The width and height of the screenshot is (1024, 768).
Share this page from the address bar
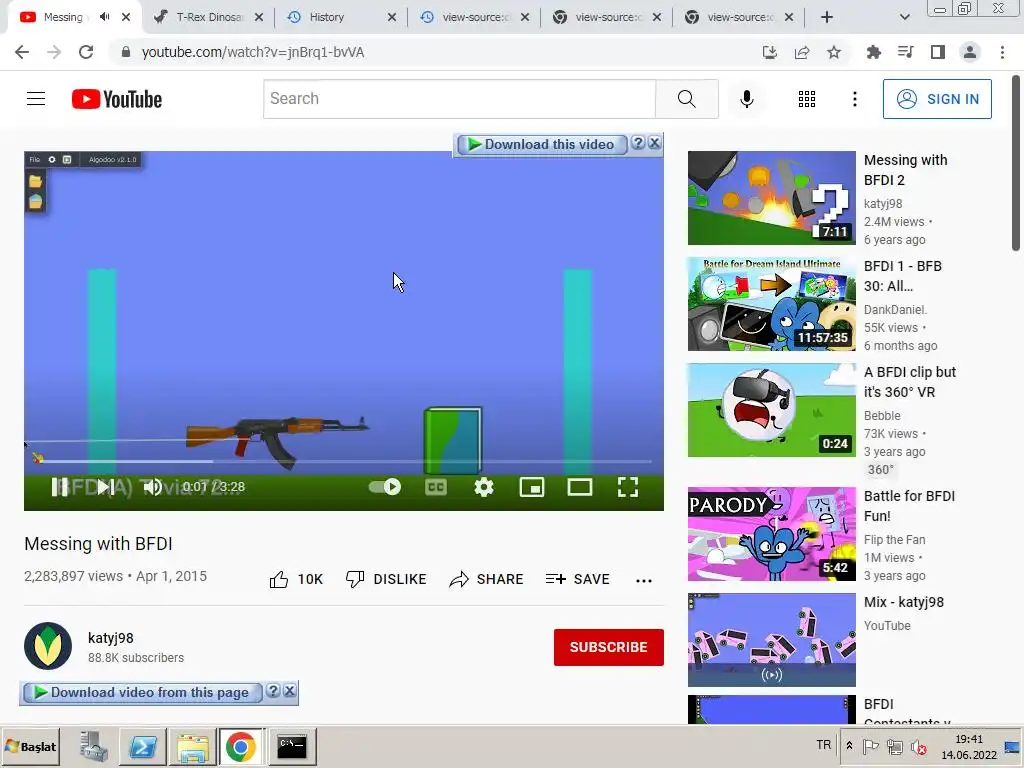[801, 52]
